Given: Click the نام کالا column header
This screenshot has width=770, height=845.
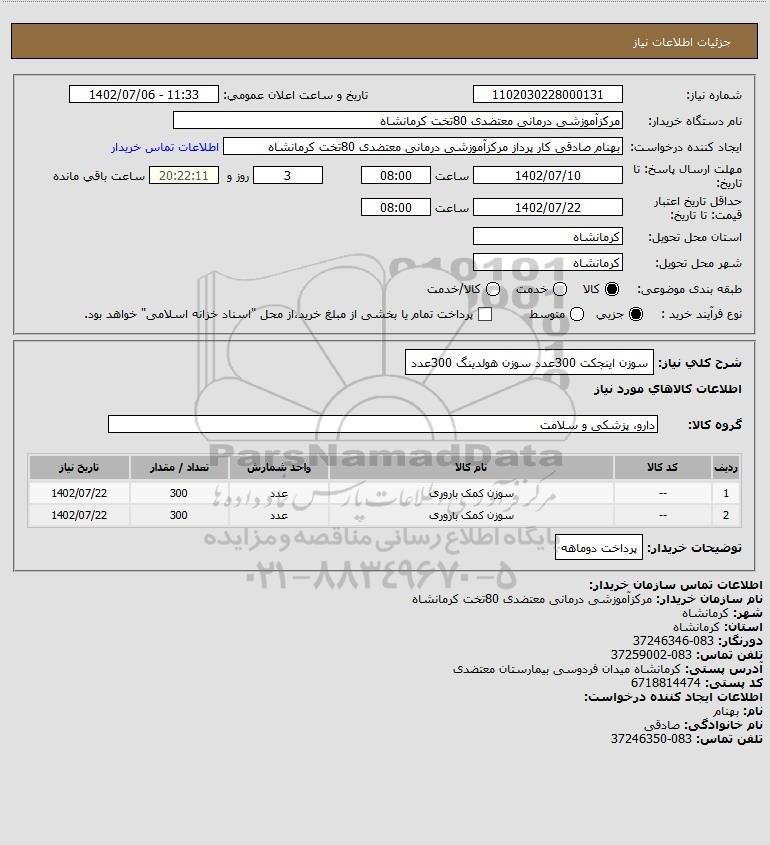Looking at the screenshot, I should pyautogui.click(x=471, y=467).
